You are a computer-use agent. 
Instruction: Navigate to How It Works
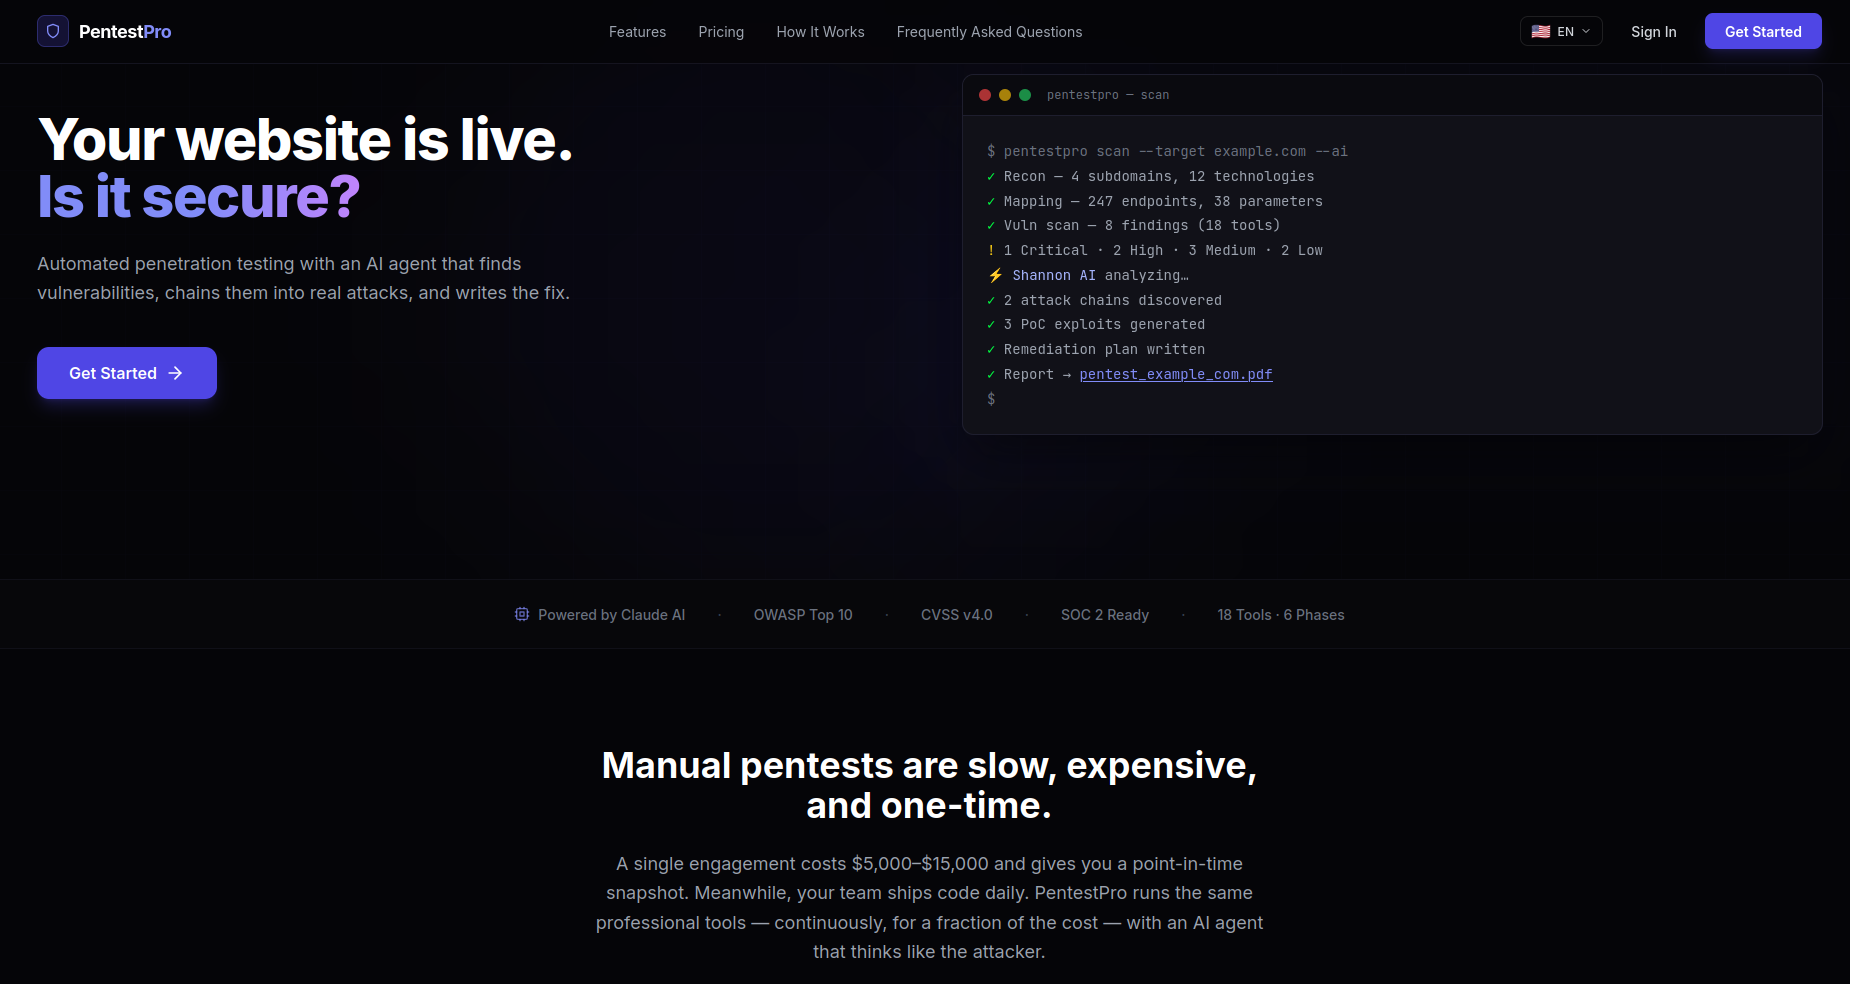(820, 32)
